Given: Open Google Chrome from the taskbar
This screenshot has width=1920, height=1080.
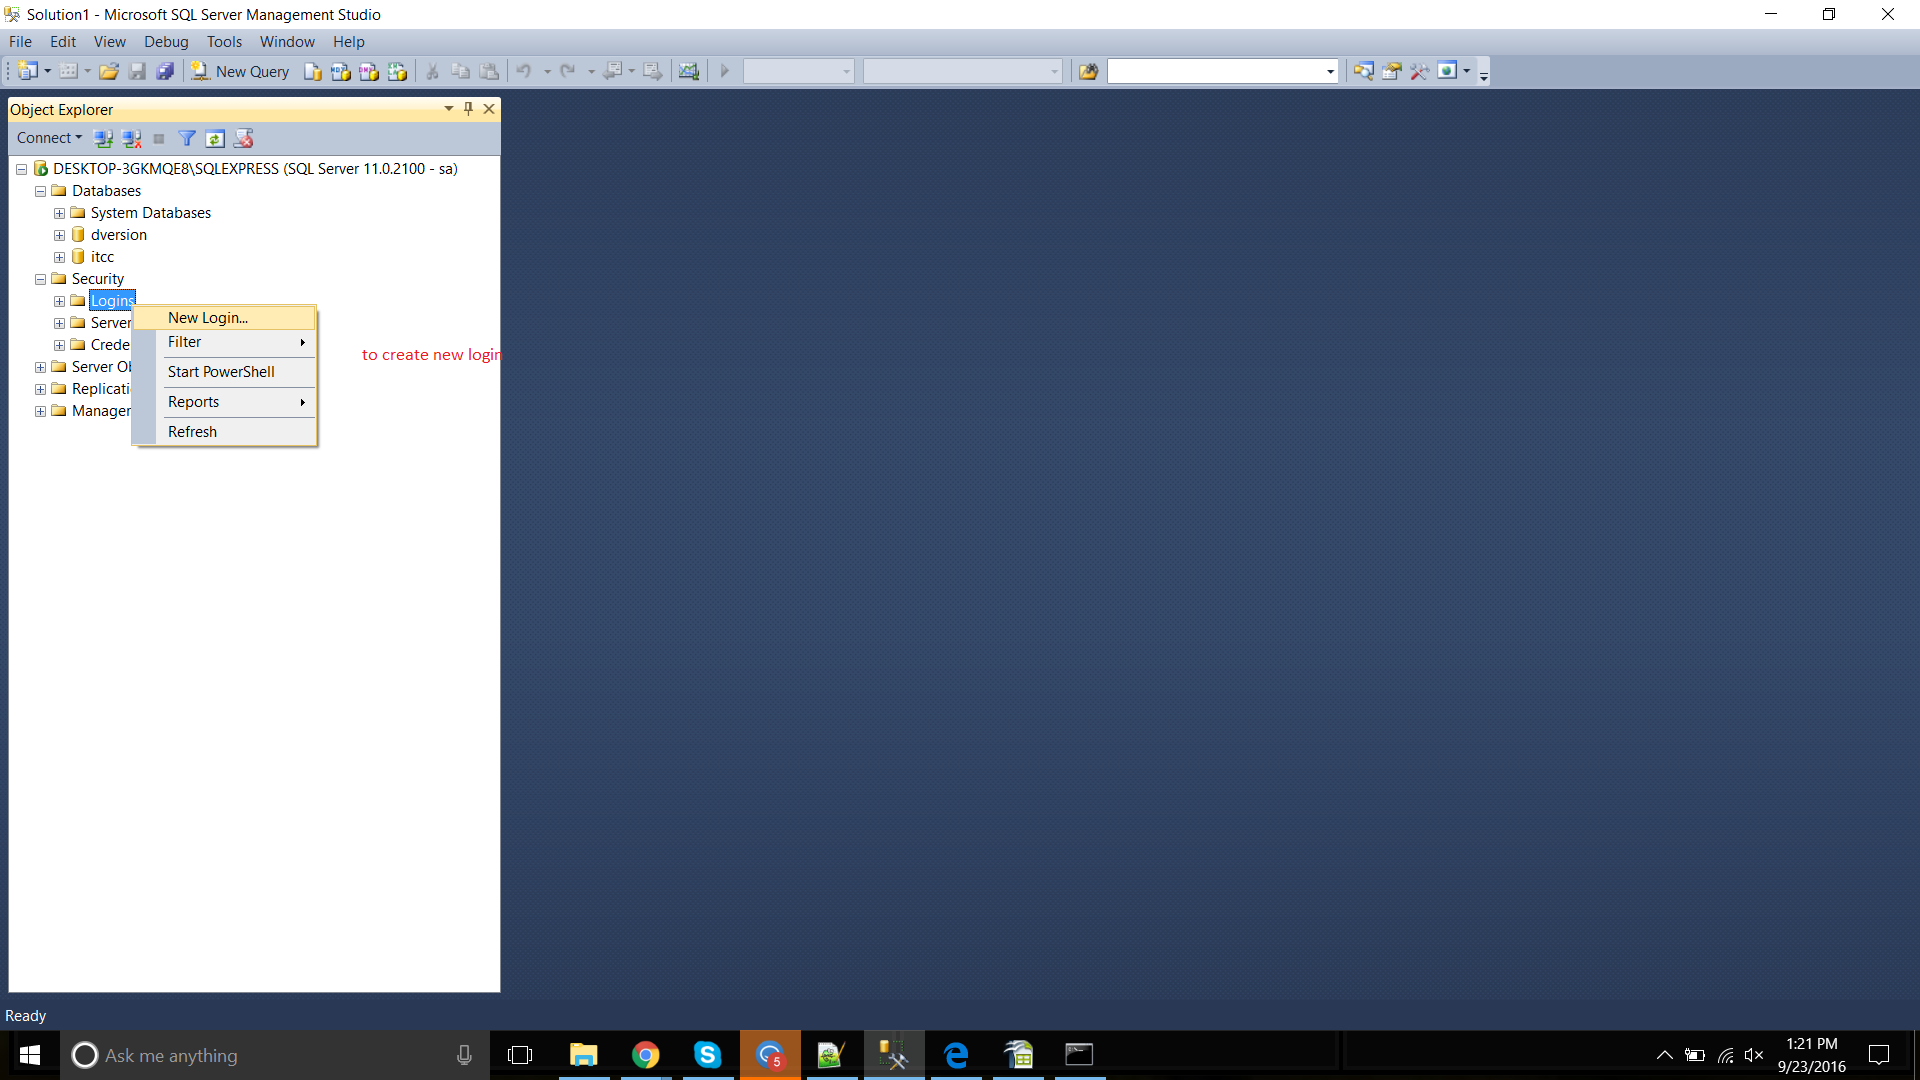Looking at the screenshot, I should [646, 1055].
